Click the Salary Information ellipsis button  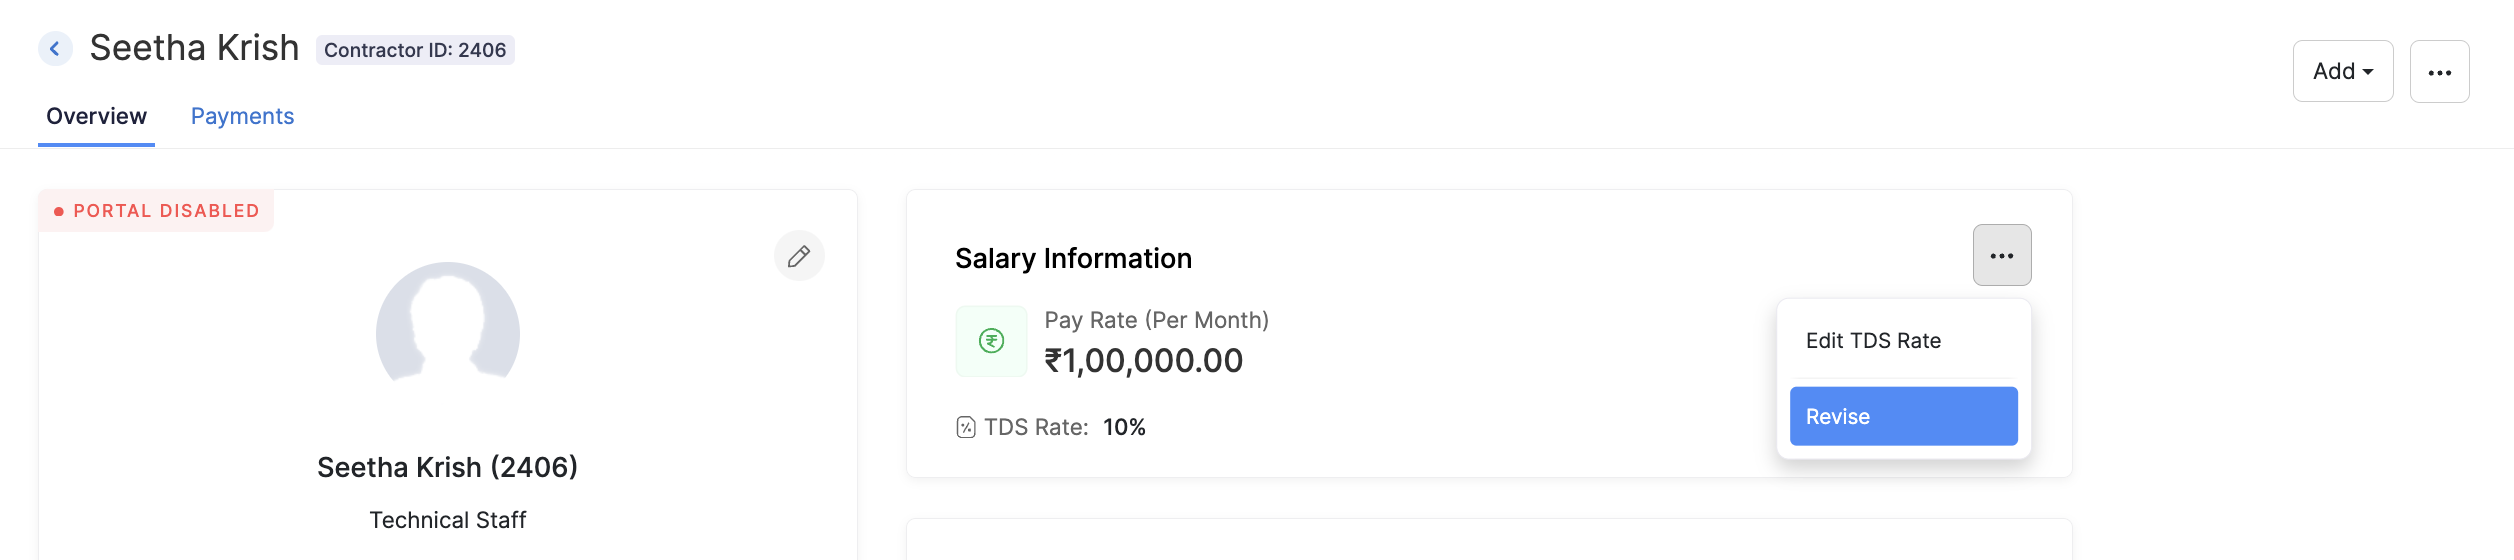tap(2001, 256)
